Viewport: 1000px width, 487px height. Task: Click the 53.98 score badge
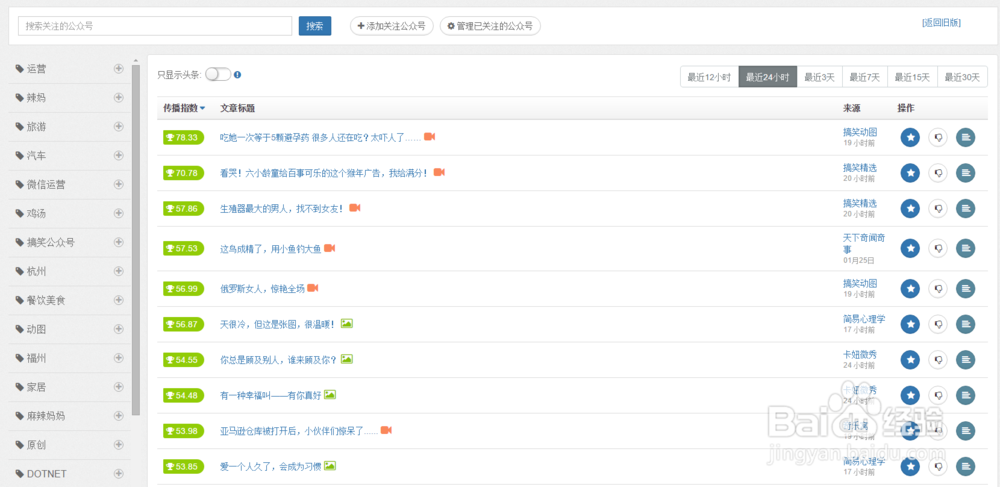pyautogui.click(x=182, y=431)
